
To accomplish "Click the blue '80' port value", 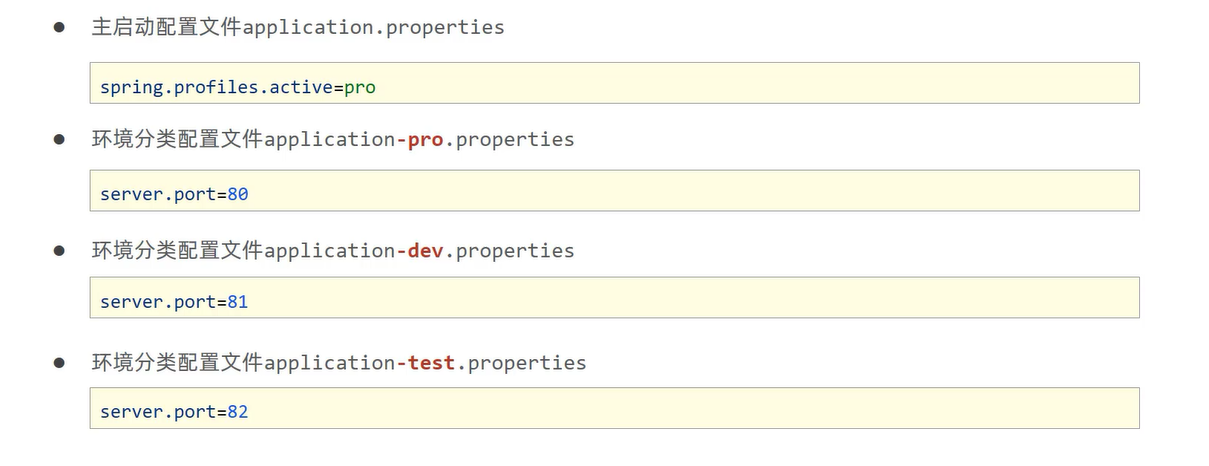I will (x=238, y=194).
